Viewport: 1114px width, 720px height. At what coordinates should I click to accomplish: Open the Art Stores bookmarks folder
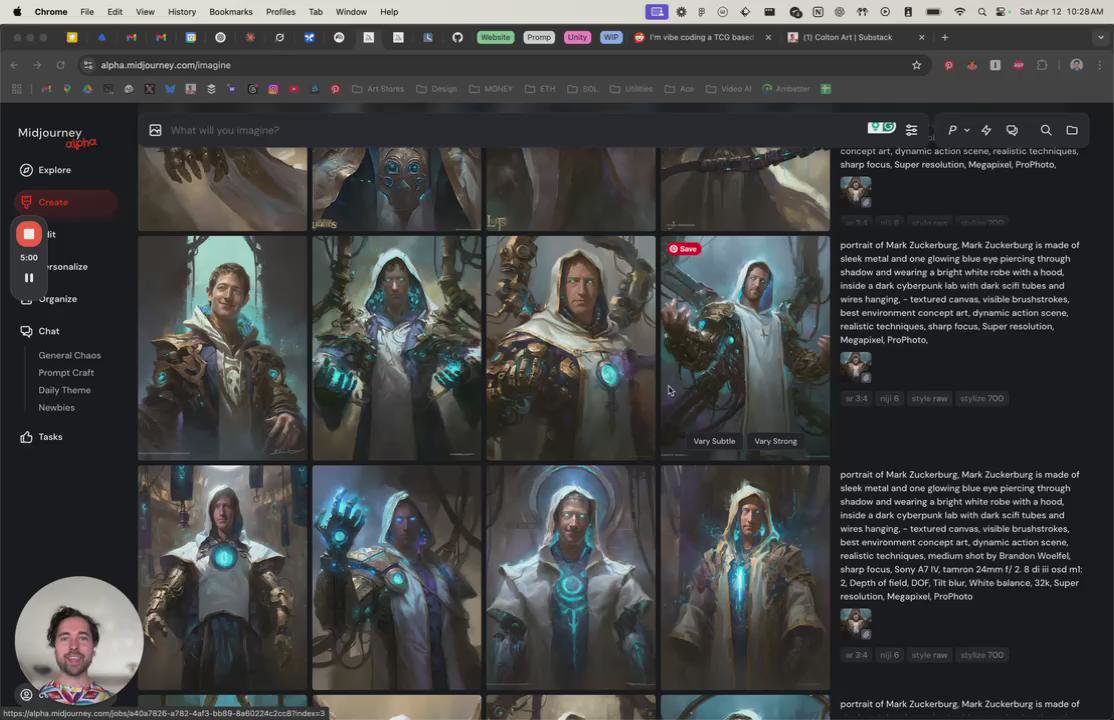pyautogui.click(x=378, y=89)
